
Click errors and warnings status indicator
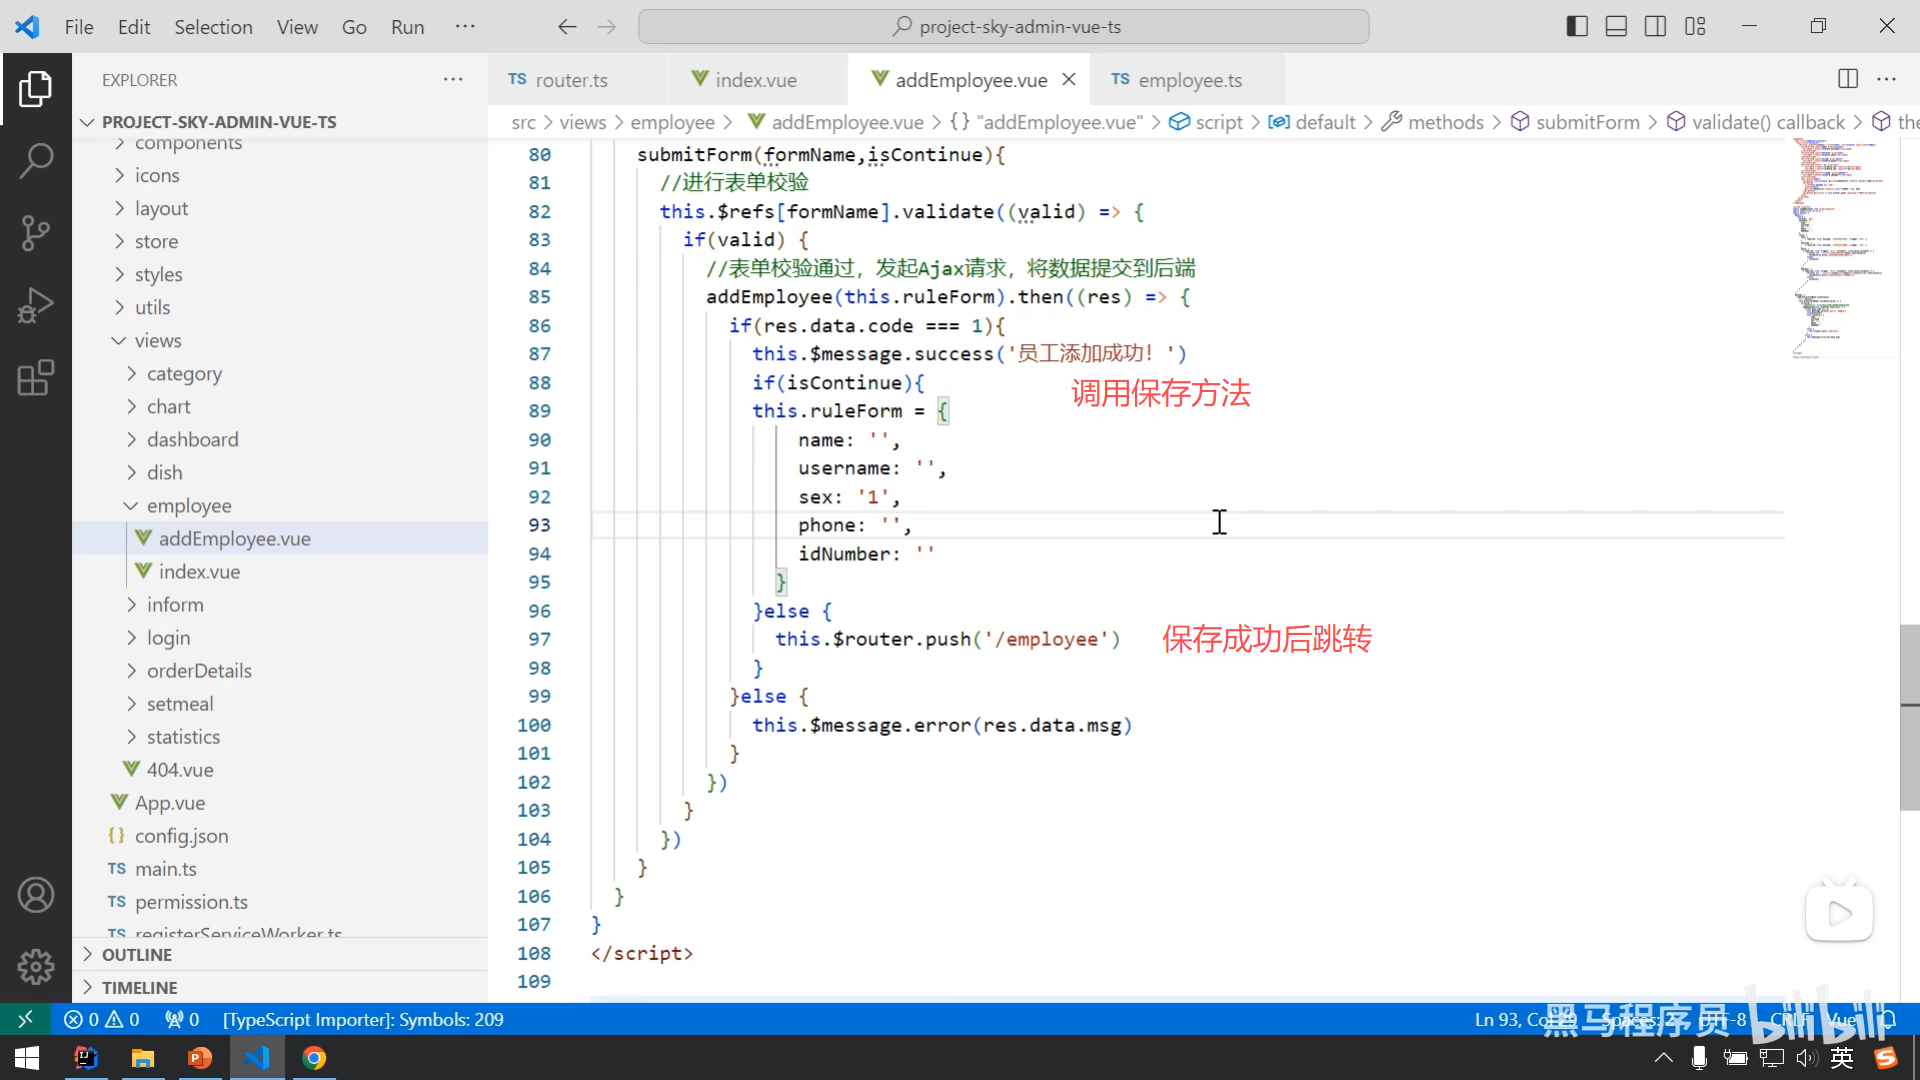[x=101, y=1019]
